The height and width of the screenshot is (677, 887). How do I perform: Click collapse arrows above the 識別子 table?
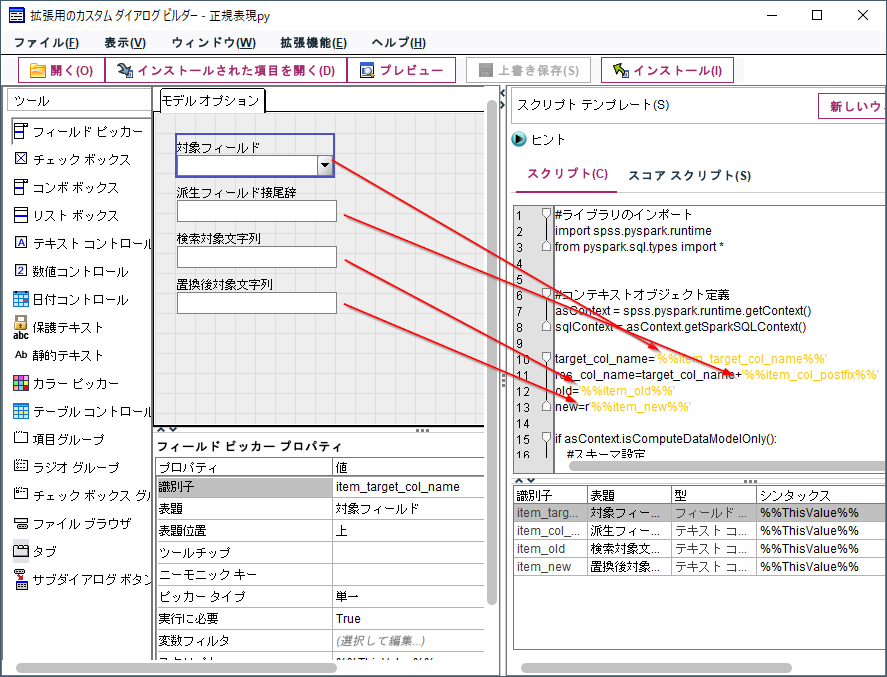(x=524, y=481)
